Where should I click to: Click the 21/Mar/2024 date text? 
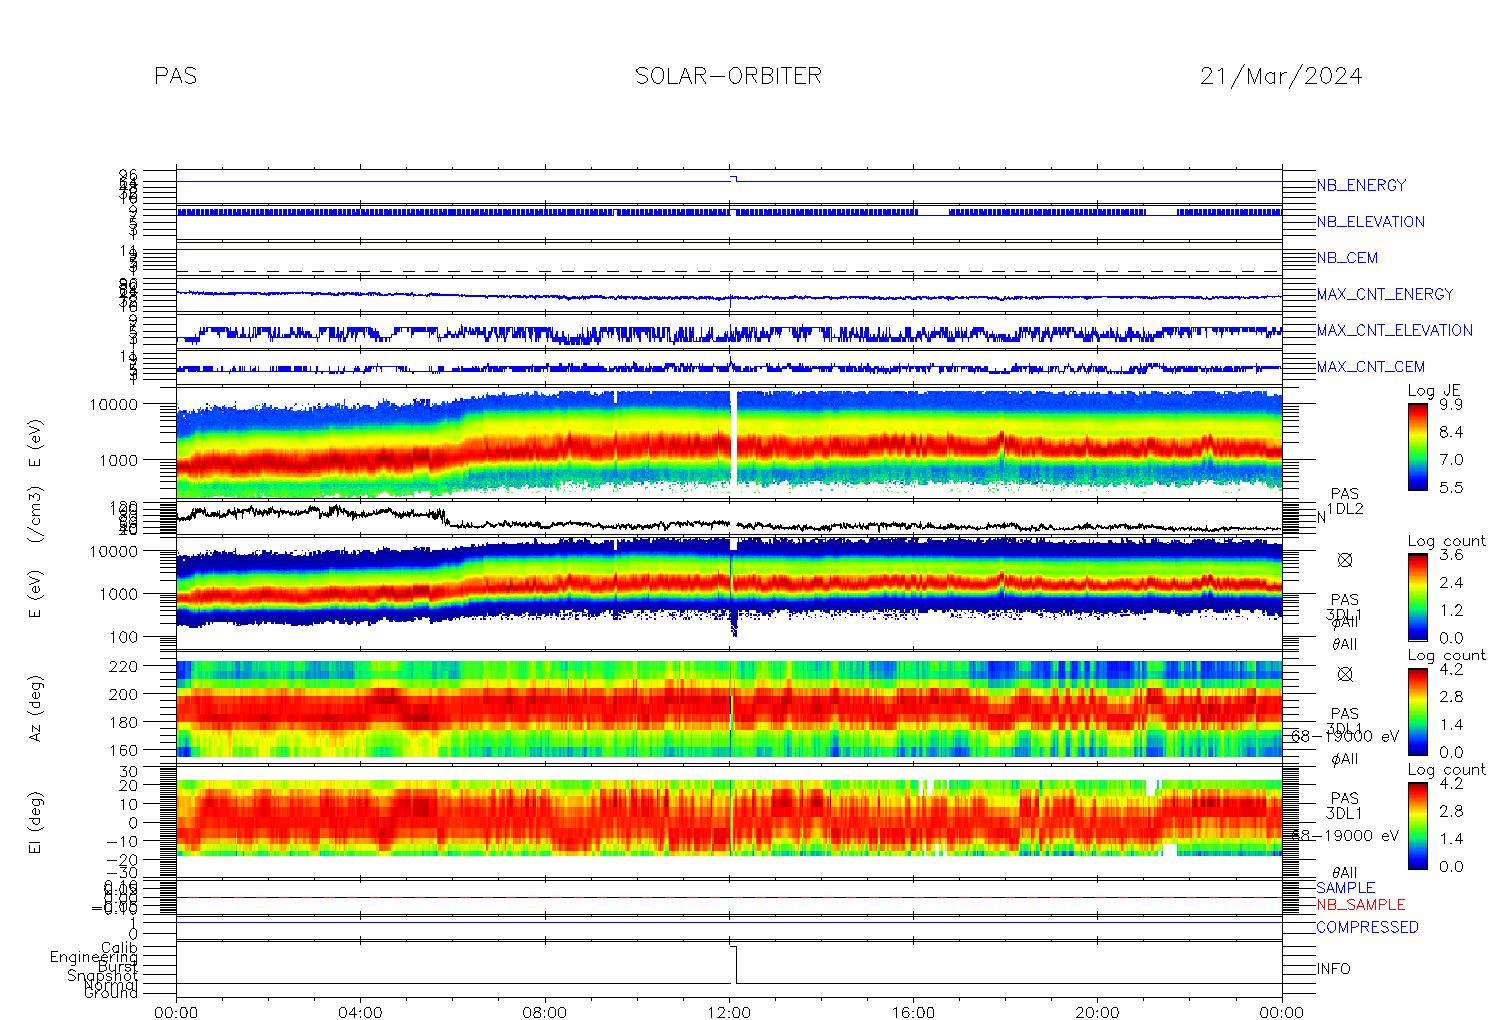[1281, 76]
